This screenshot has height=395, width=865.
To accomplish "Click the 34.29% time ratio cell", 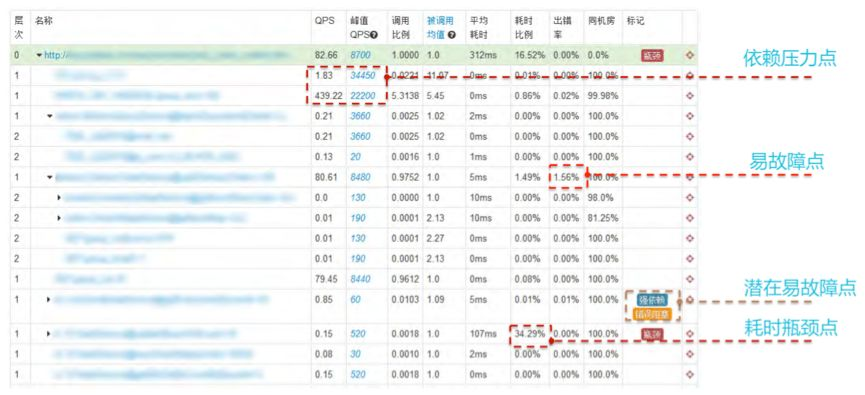I will (530, 334).
